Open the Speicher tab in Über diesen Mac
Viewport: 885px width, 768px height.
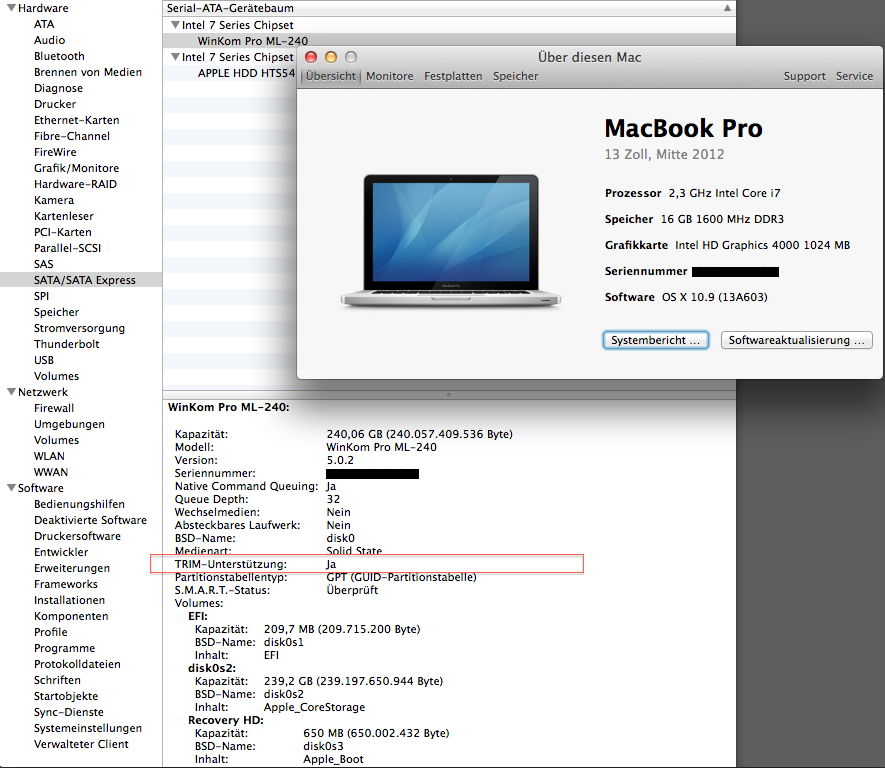[515, 76]
